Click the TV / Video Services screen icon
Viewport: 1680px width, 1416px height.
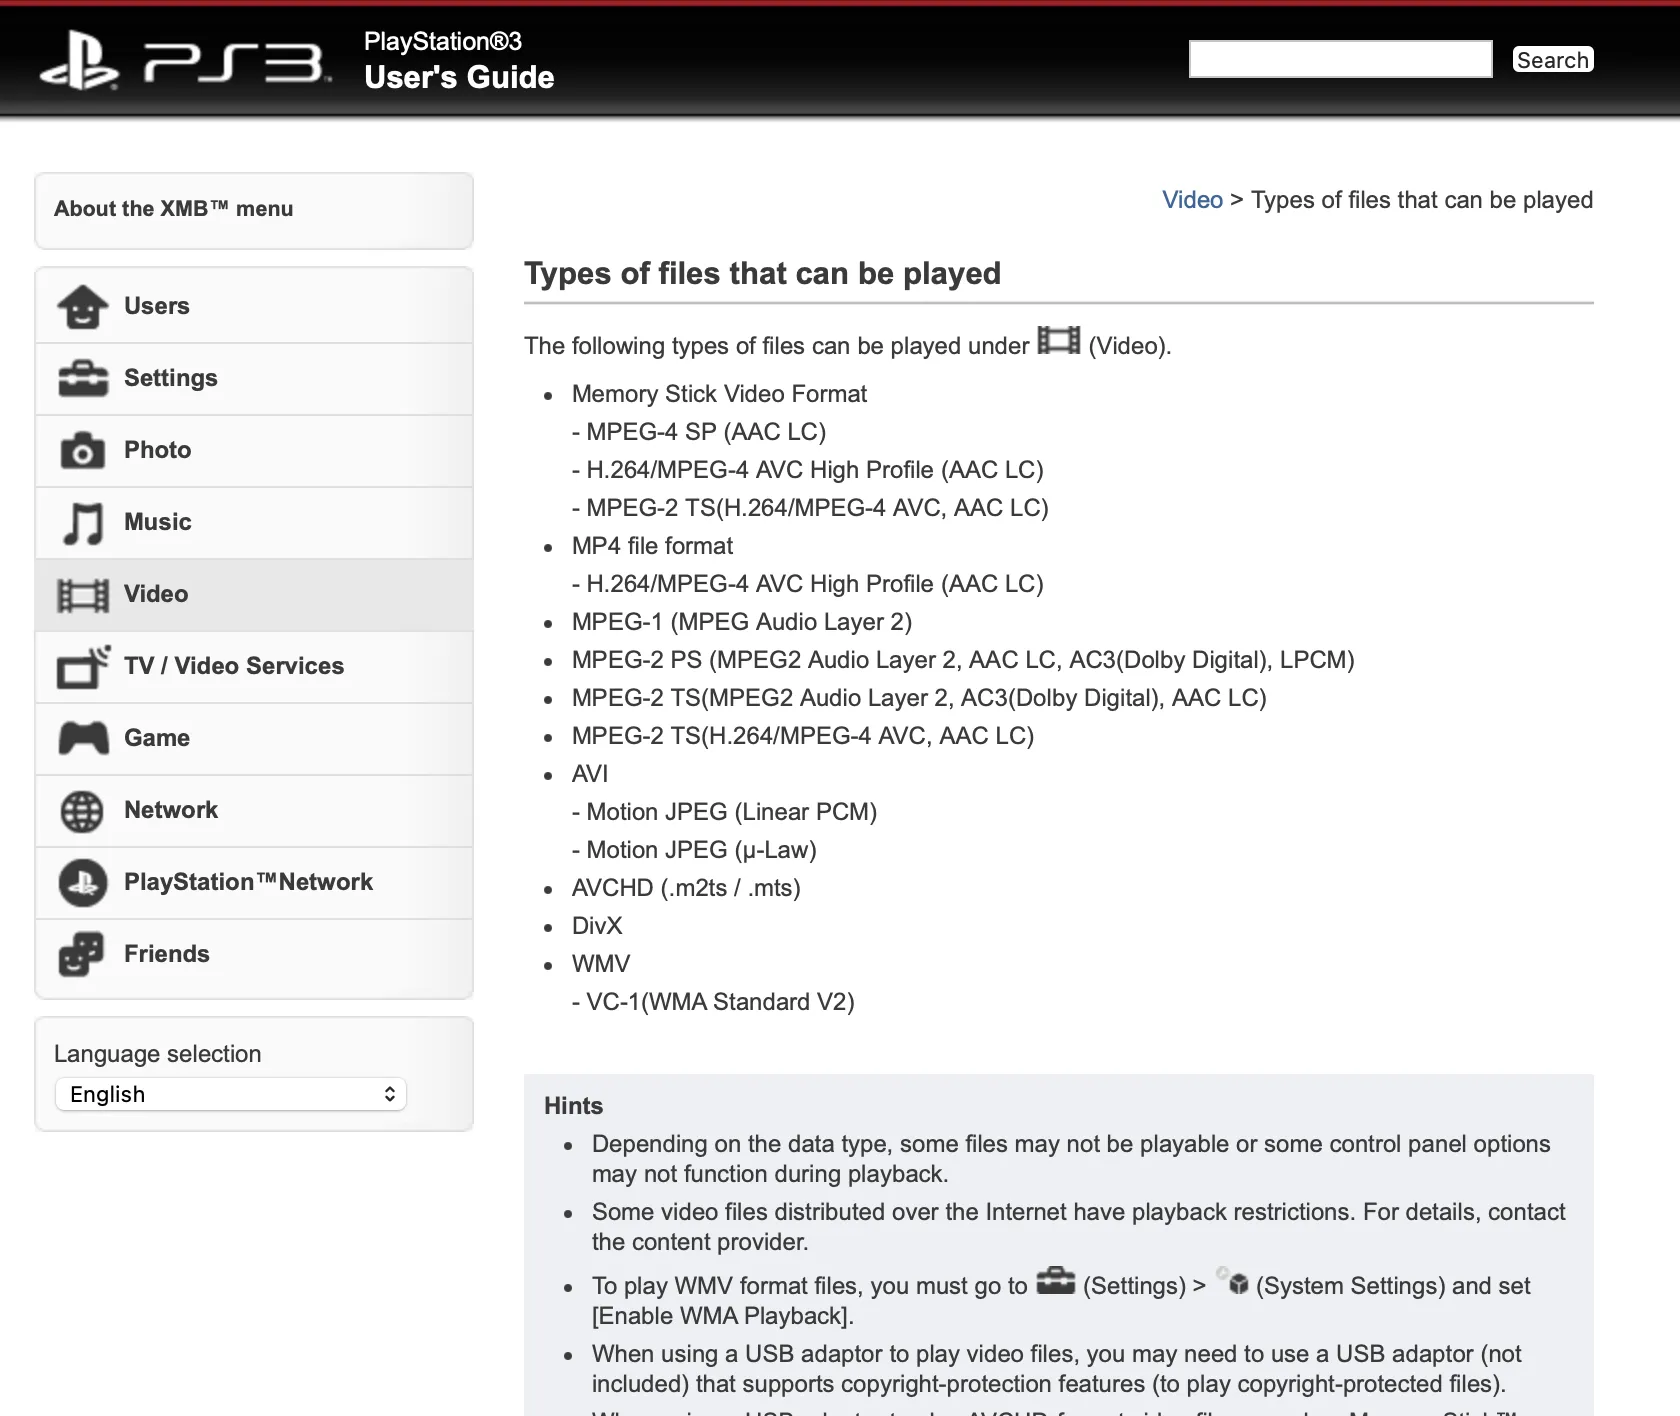84,666
